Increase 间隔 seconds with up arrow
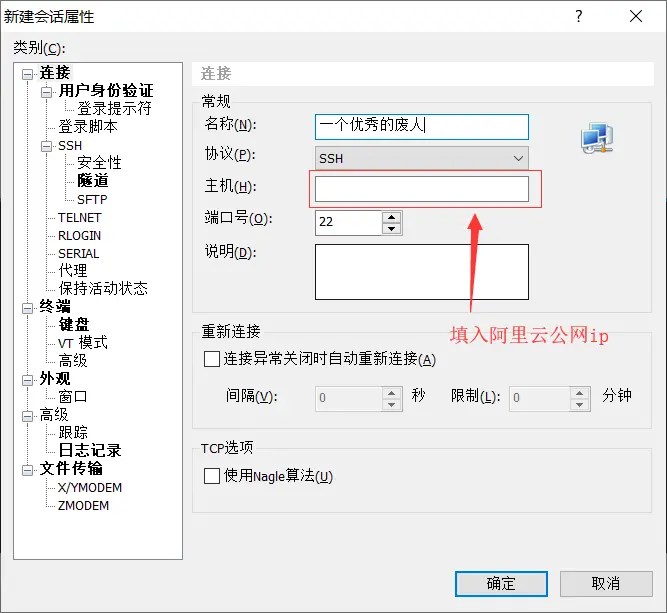 [391, 393]
